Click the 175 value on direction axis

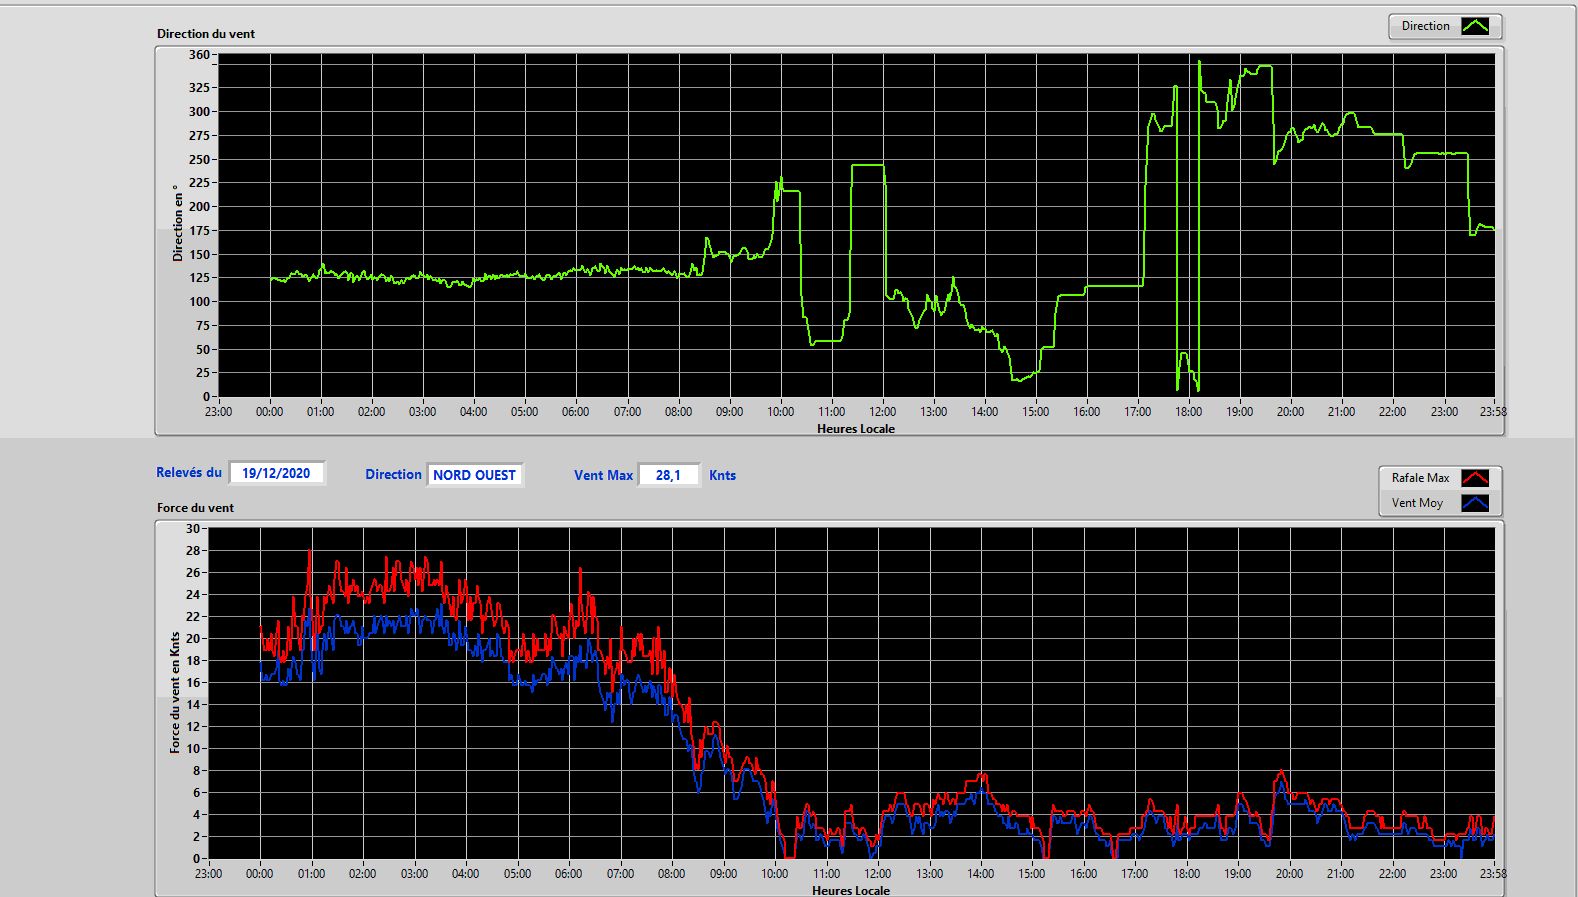[199, 230]
